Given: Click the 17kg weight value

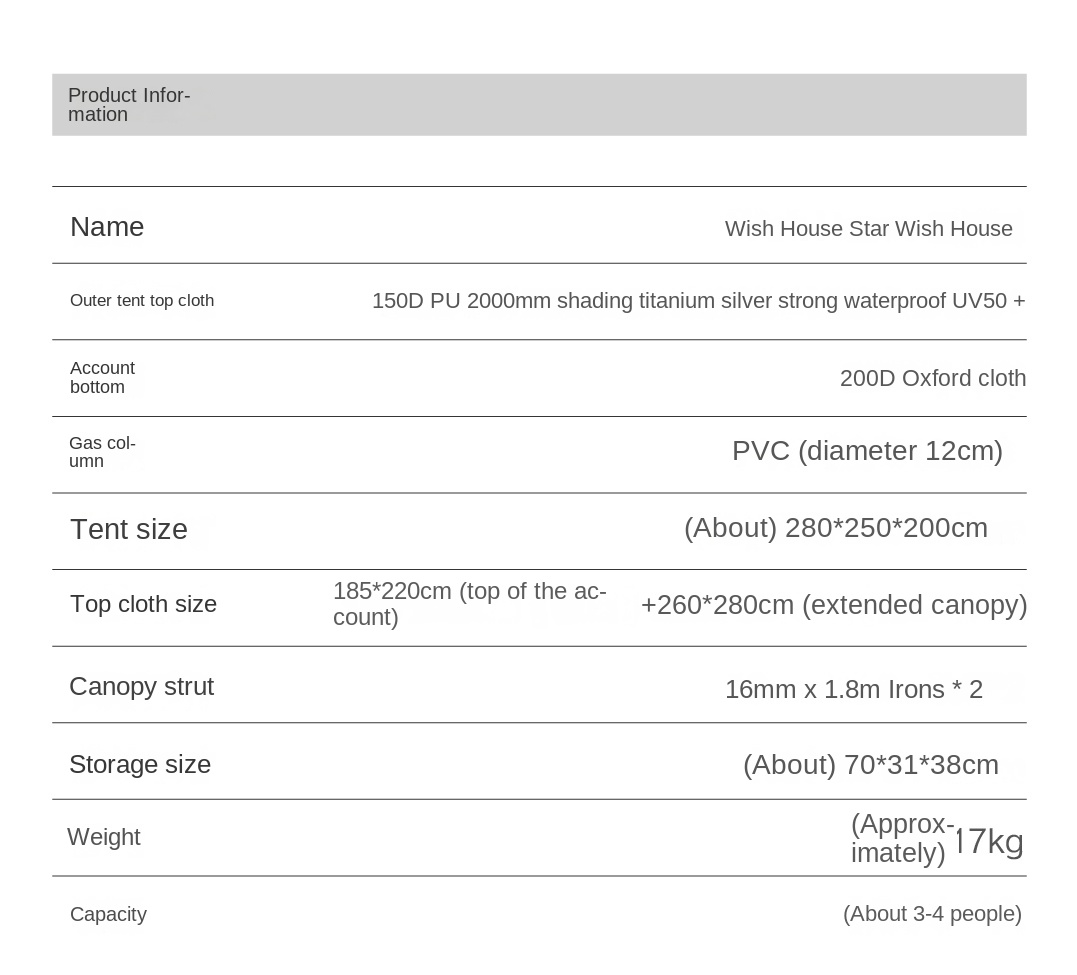Looking at the screenshot, I should click(989, 841).
